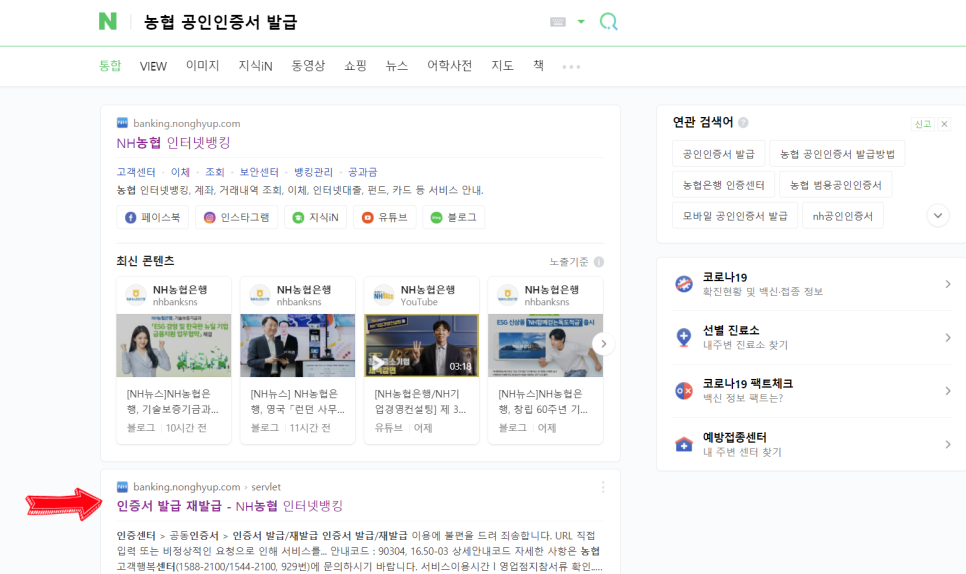Click the 페이스북 button
The height and width of the screenshot is (574, 966).
pos(153,217)
